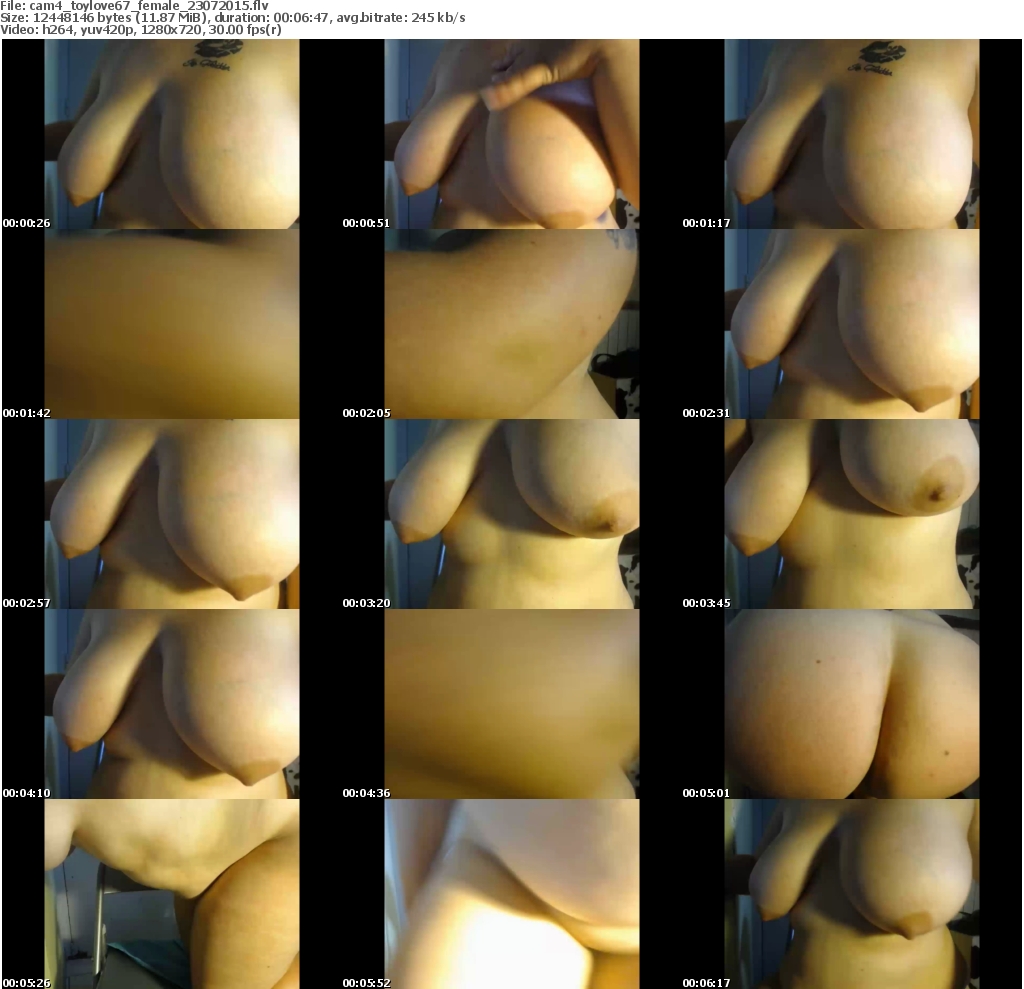This screenshot has height=989, width=1024.
Task: Open the frame timestamped 00:05:01
Action: tap(851, 704)
